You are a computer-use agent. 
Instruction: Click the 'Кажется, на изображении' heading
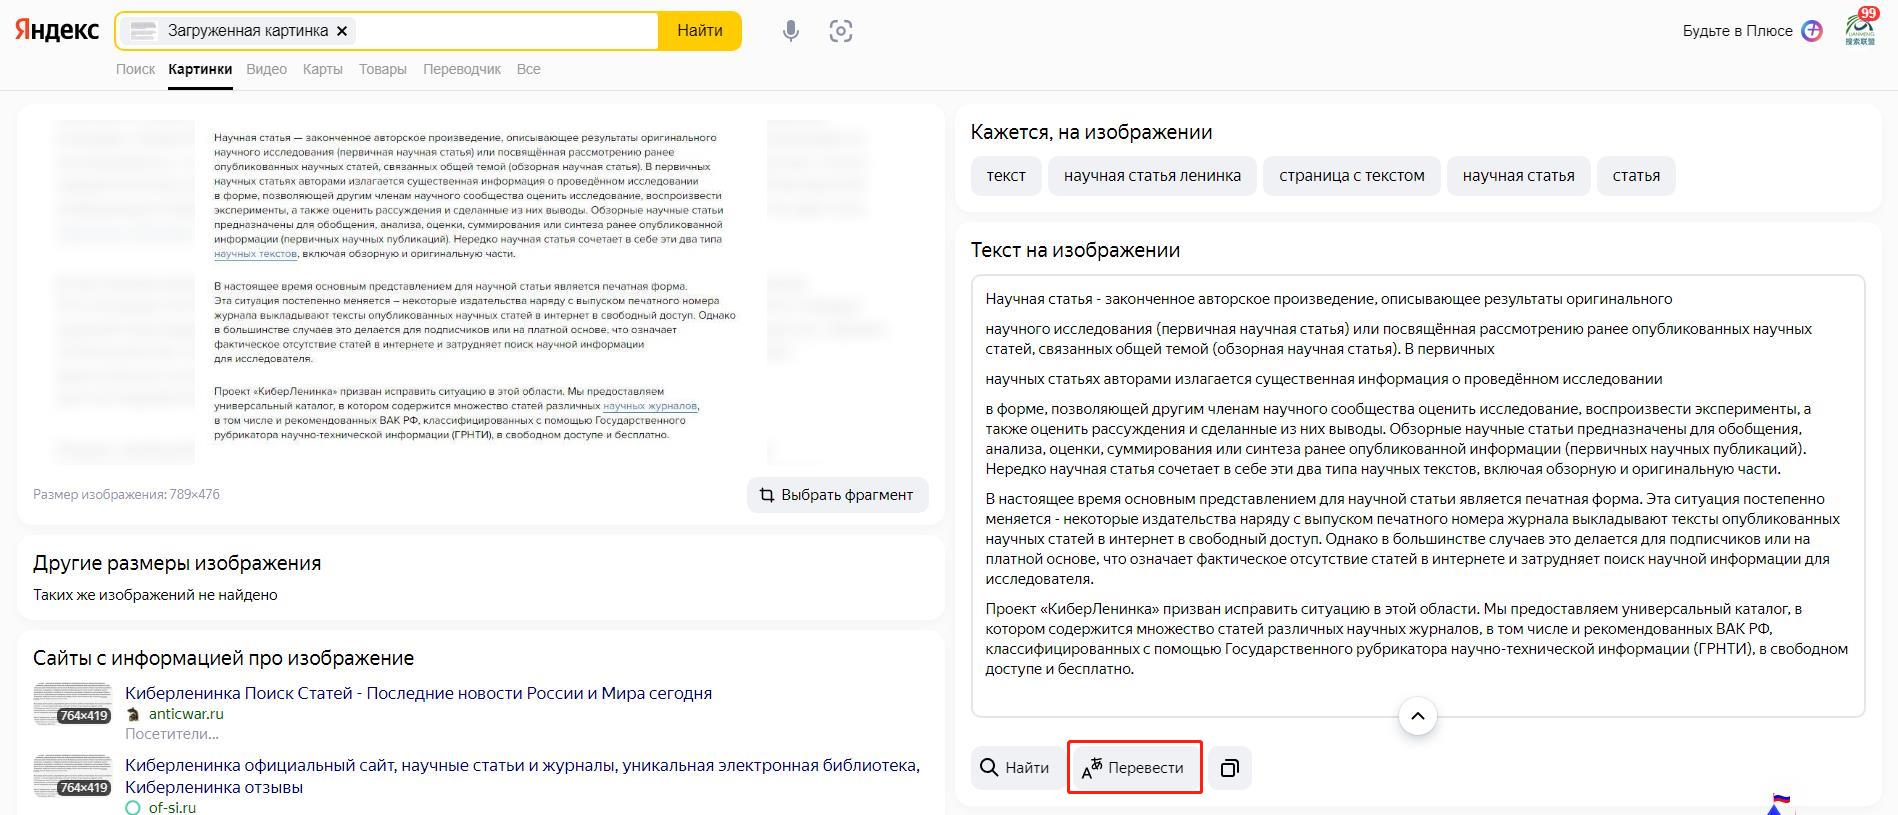click(1091, 132)
